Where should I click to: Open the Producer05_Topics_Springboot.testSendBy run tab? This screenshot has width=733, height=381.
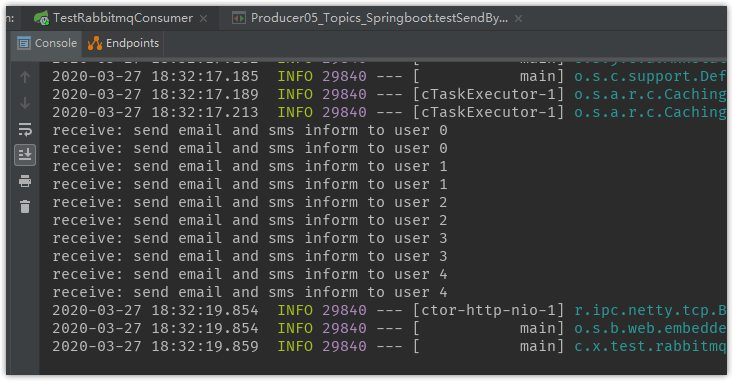tap(379, 18)
